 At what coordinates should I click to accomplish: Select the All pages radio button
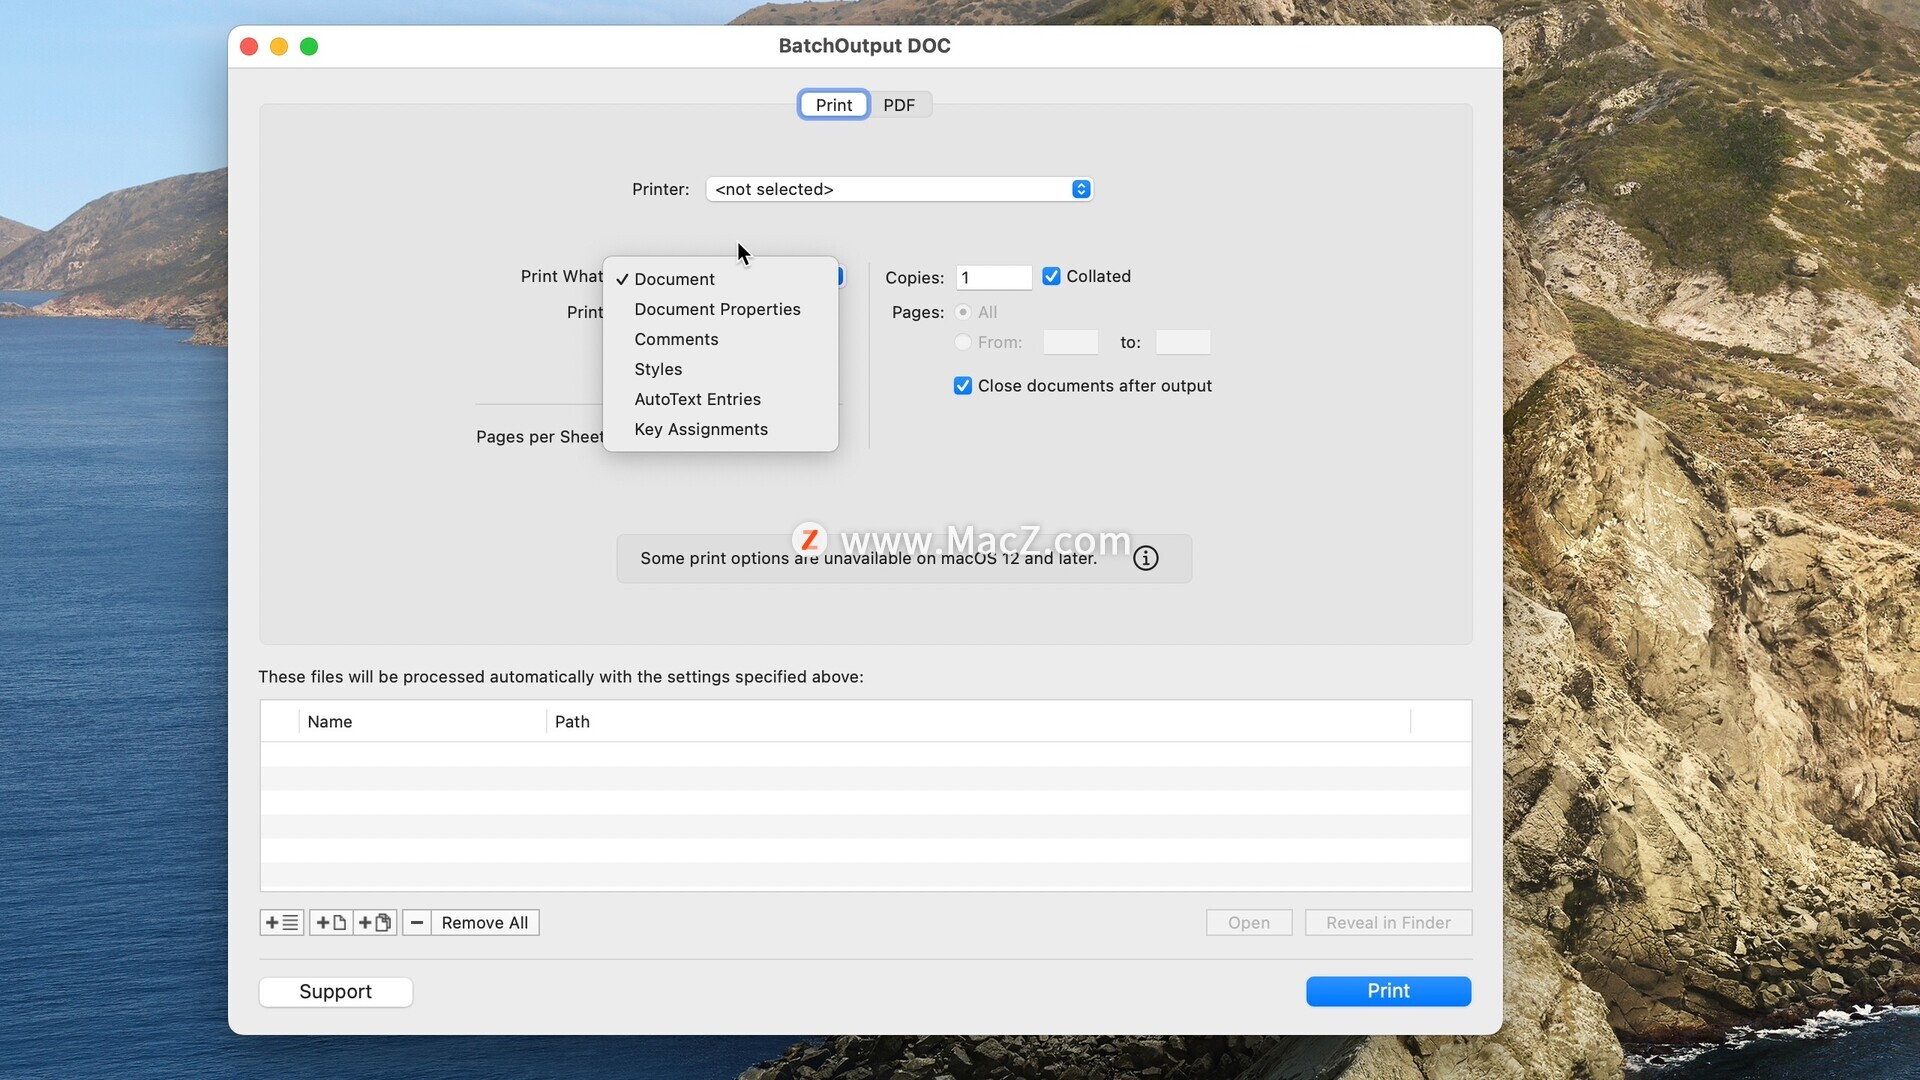[963, 312]
